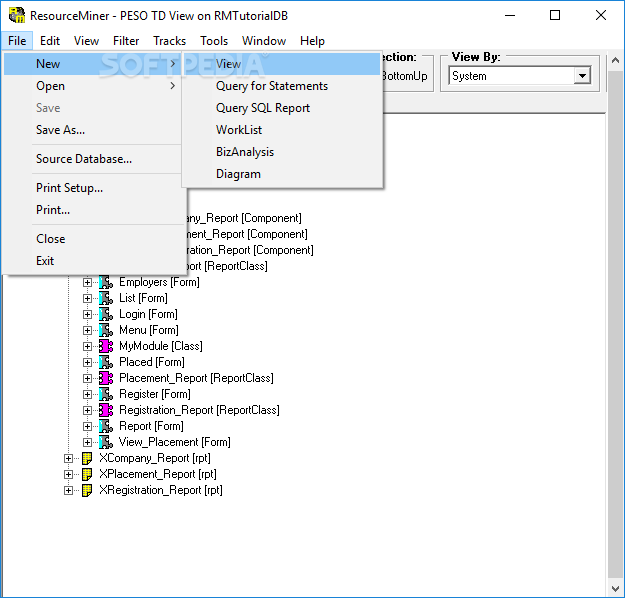Choose Query for Statements

tap(282, 86)
